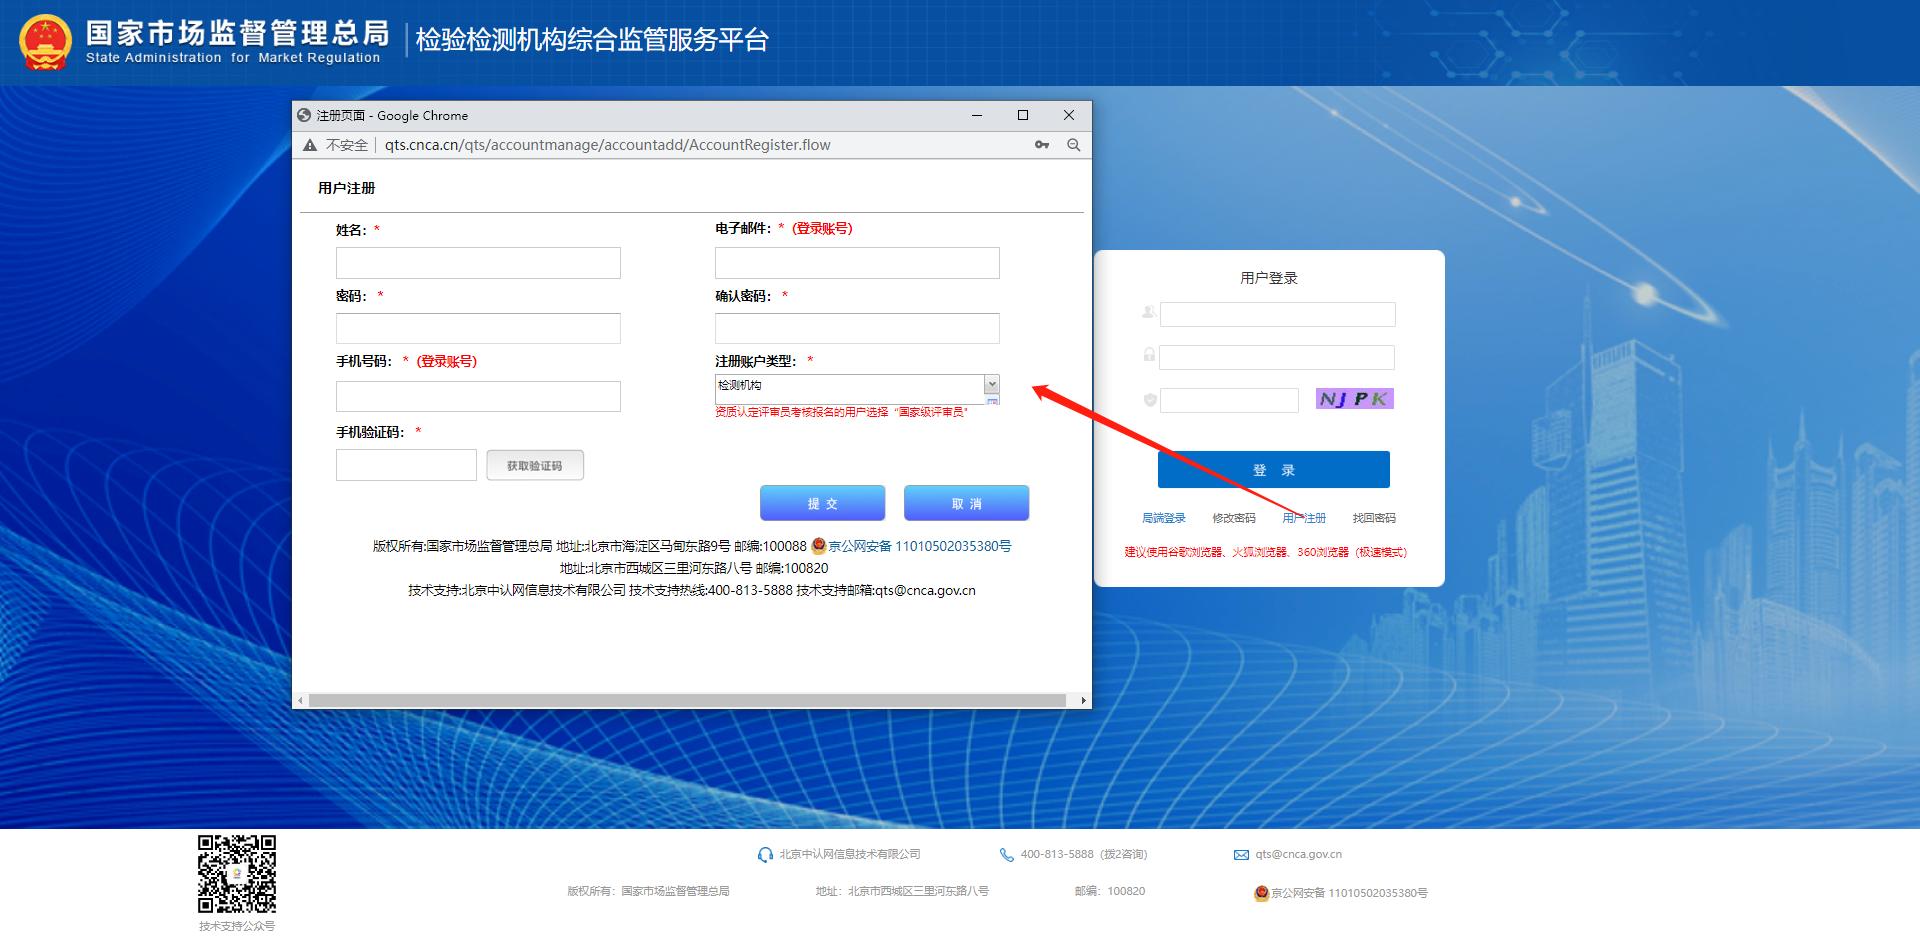Click the key icon in Chrome address bar
Viewport: 1920px width, 937px height.
pos(1041,145)
